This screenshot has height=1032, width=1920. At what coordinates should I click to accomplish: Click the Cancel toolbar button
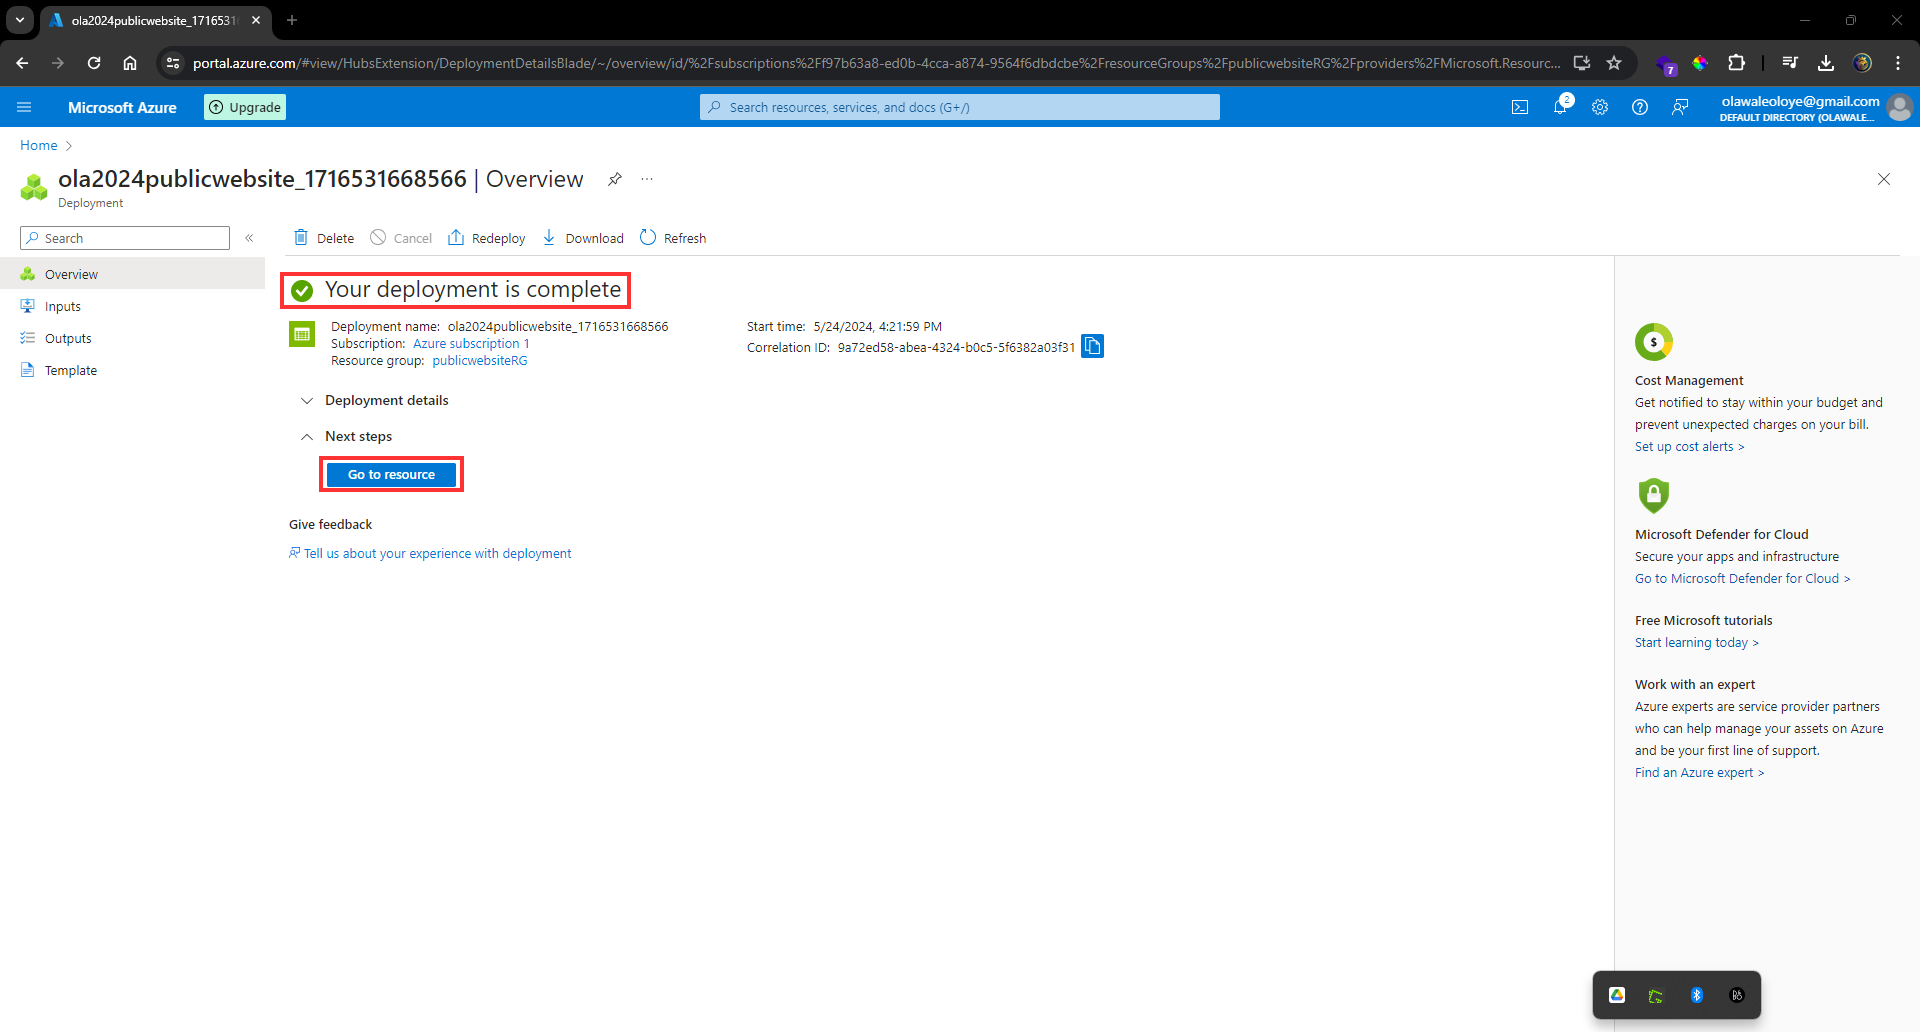pyautogui.click(x=401, y=238)
